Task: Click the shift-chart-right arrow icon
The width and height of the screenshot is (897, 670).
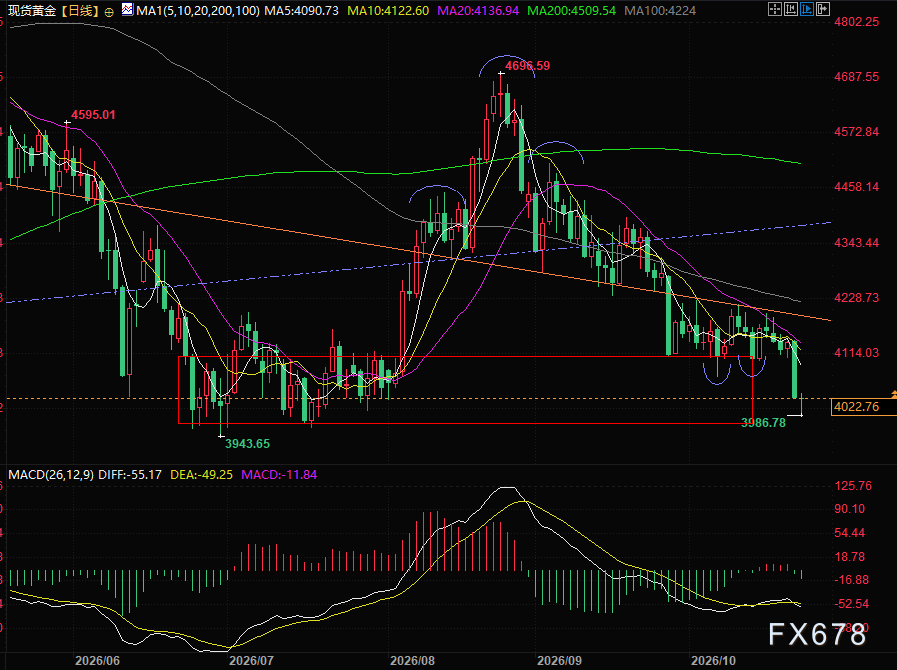Action: click(823, 9)
